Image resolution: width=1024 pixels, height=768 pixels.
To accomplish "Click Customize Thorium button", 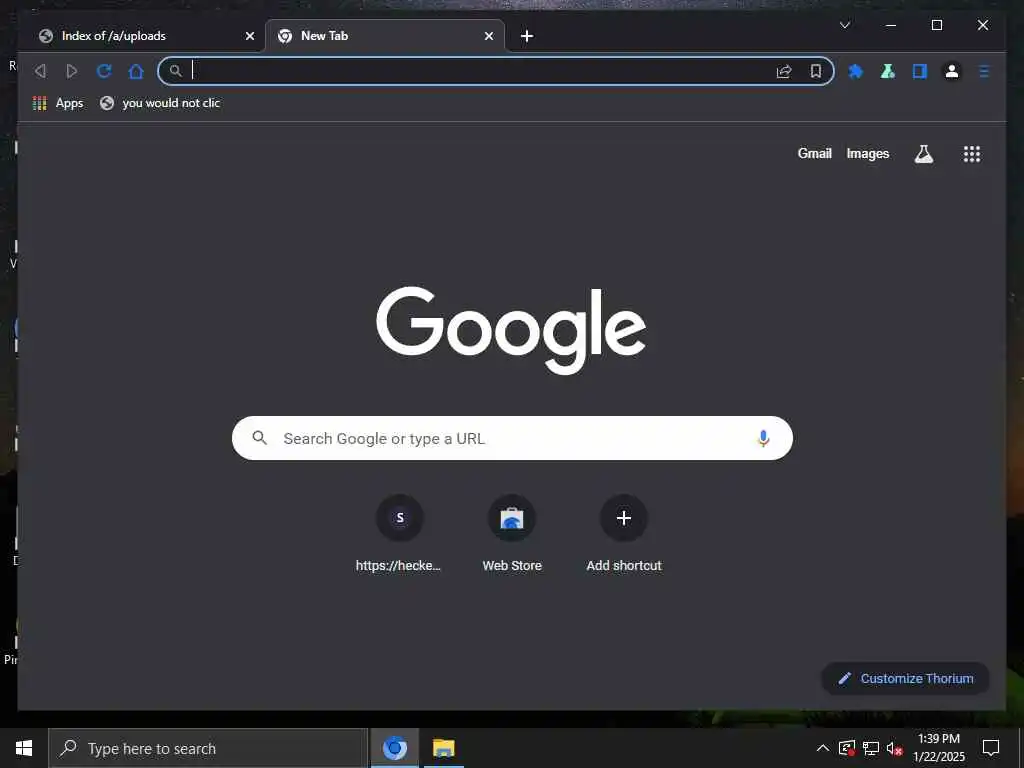I will click(x=905, y=679).
